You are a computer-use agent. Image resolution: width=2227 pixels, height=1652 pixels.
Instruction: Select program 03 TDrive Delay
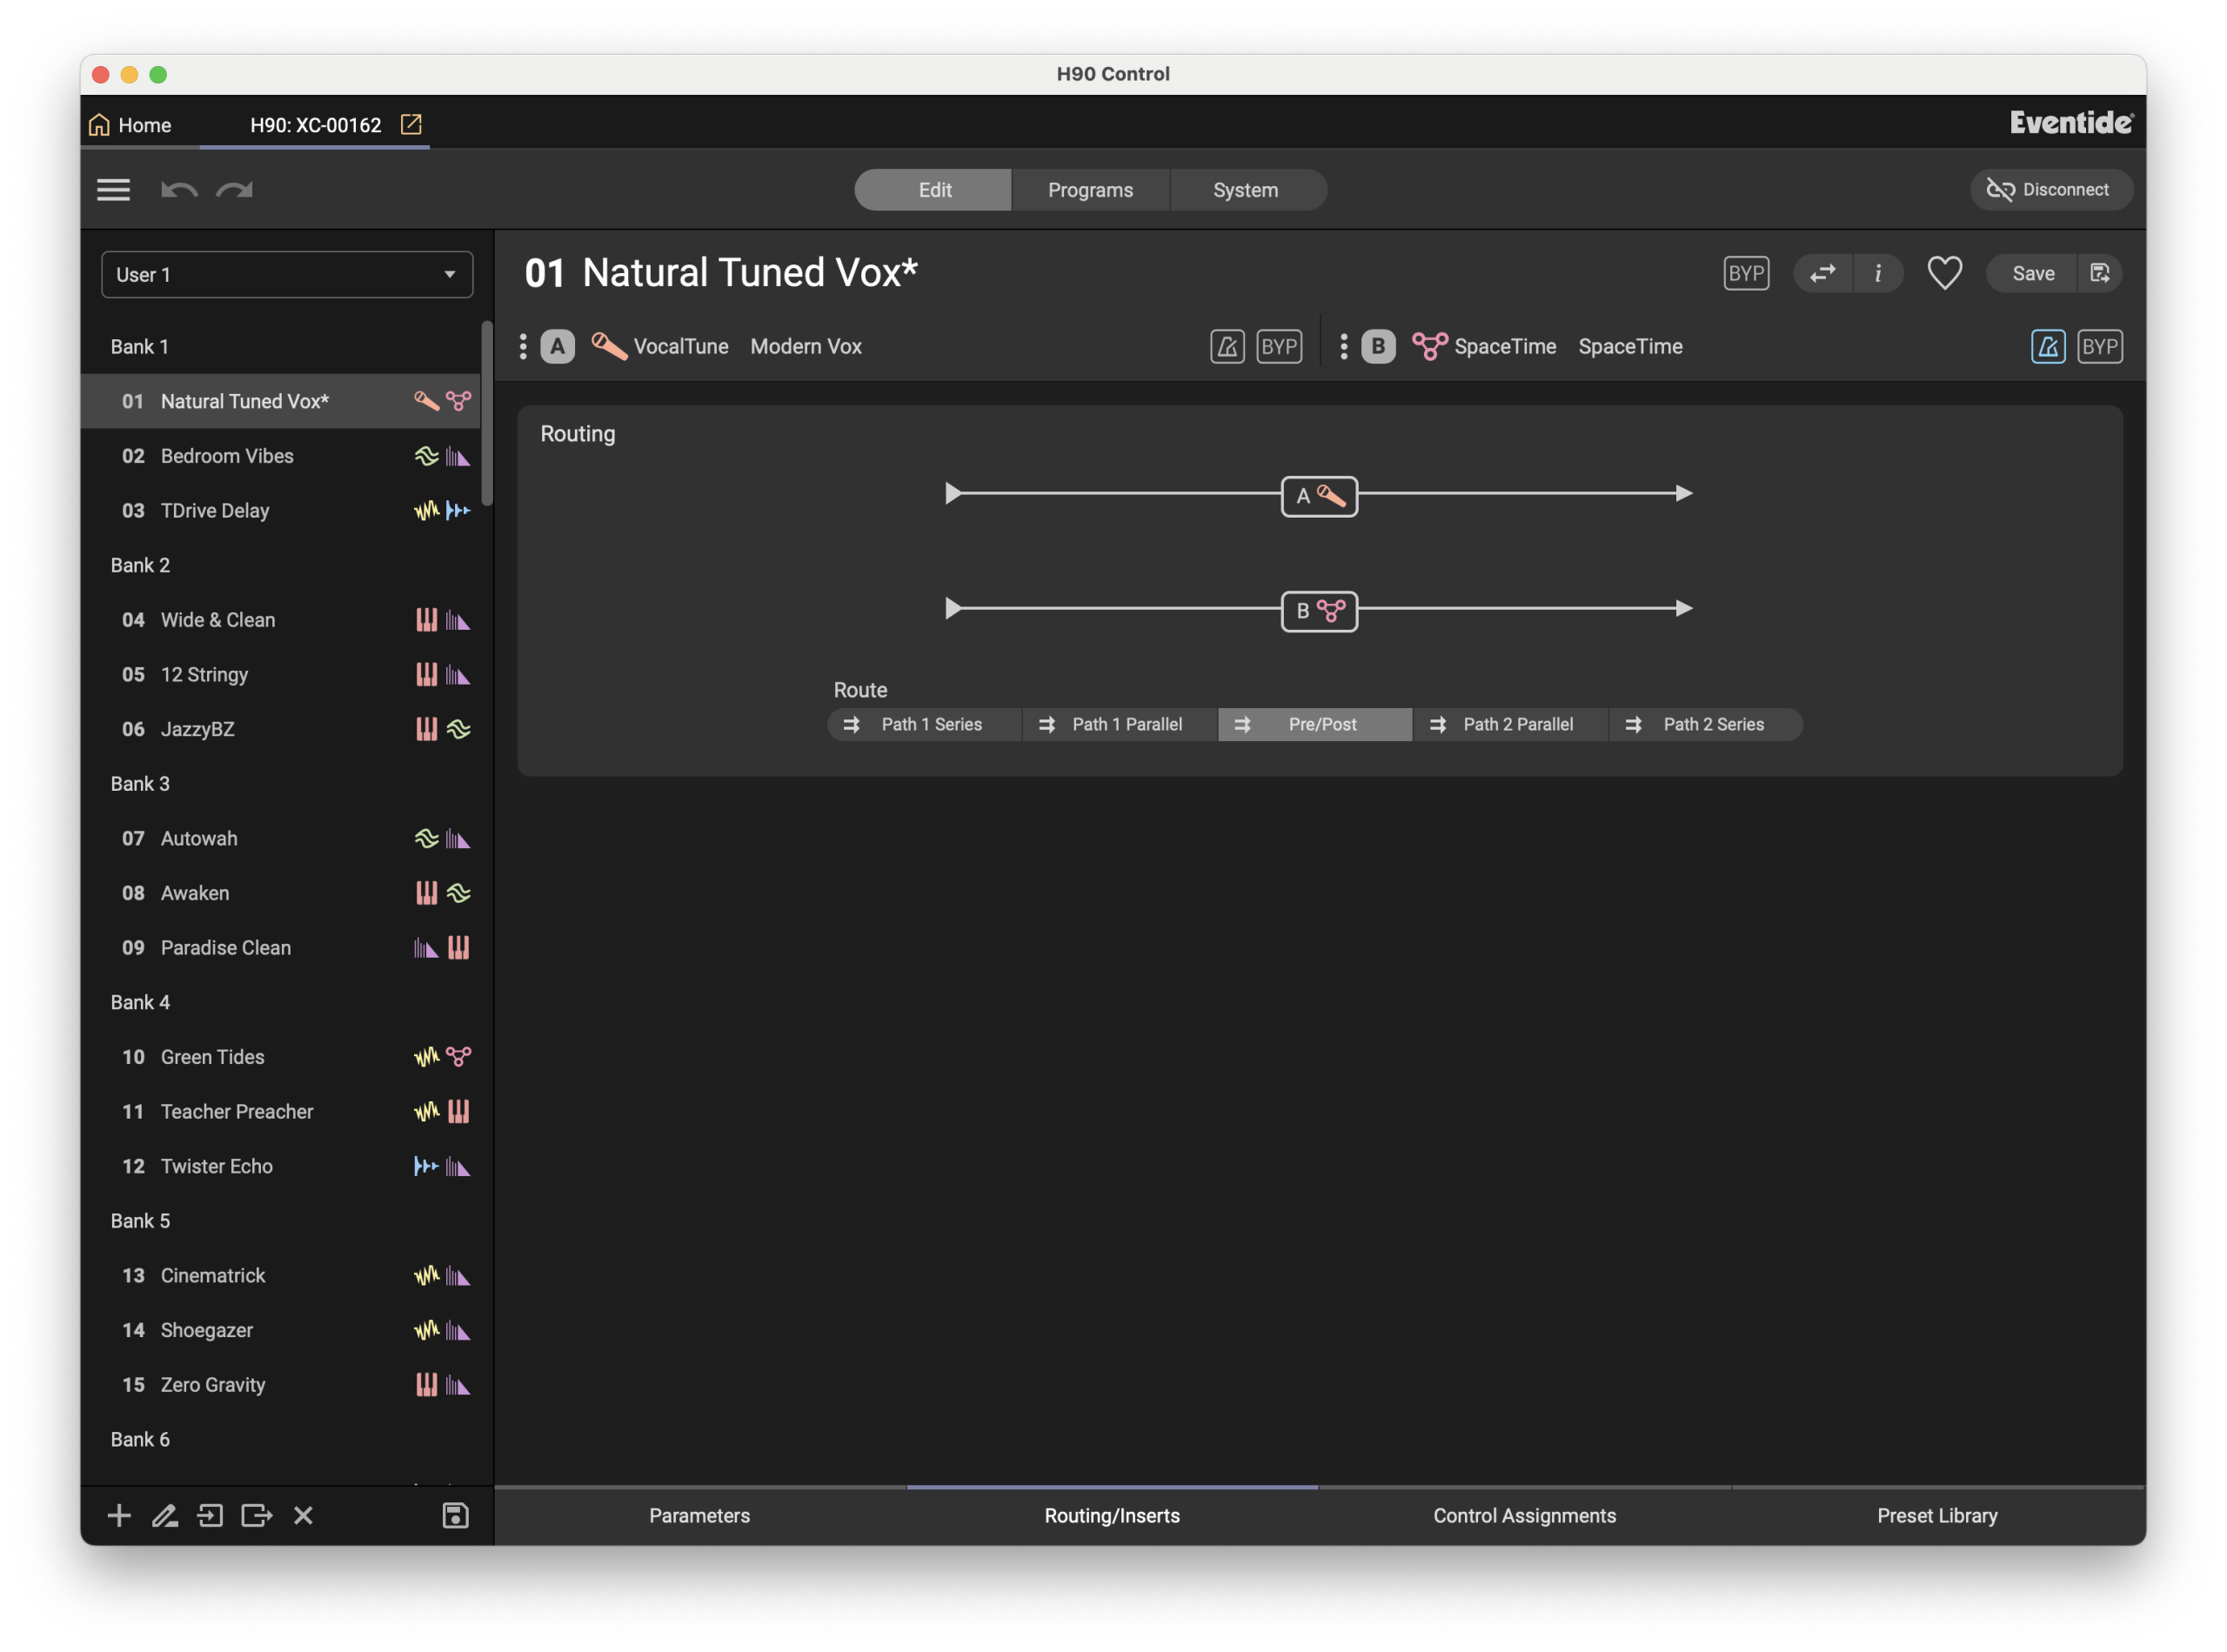[281, 511]
